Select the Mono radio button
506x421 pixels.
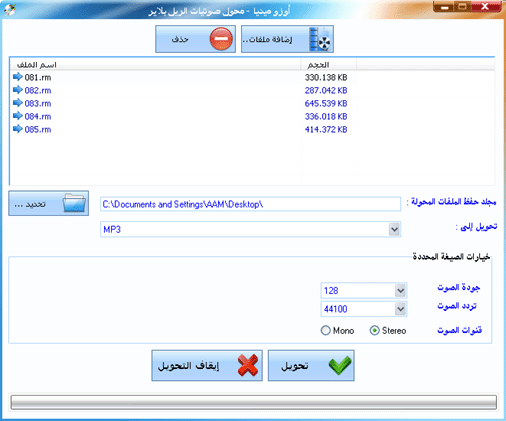(326, 330)
